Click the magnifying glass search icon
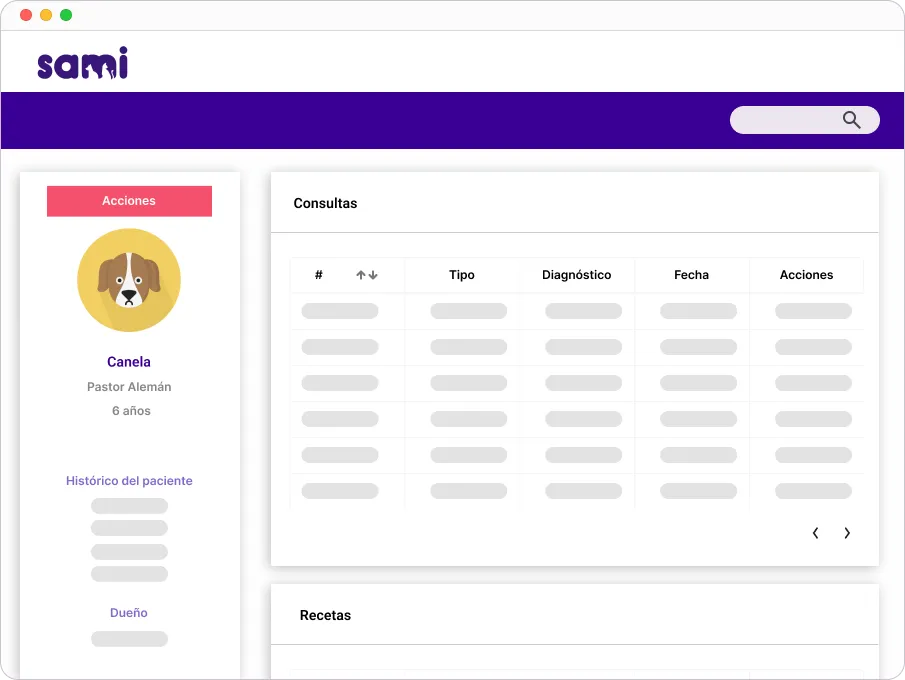 (851, 120)
